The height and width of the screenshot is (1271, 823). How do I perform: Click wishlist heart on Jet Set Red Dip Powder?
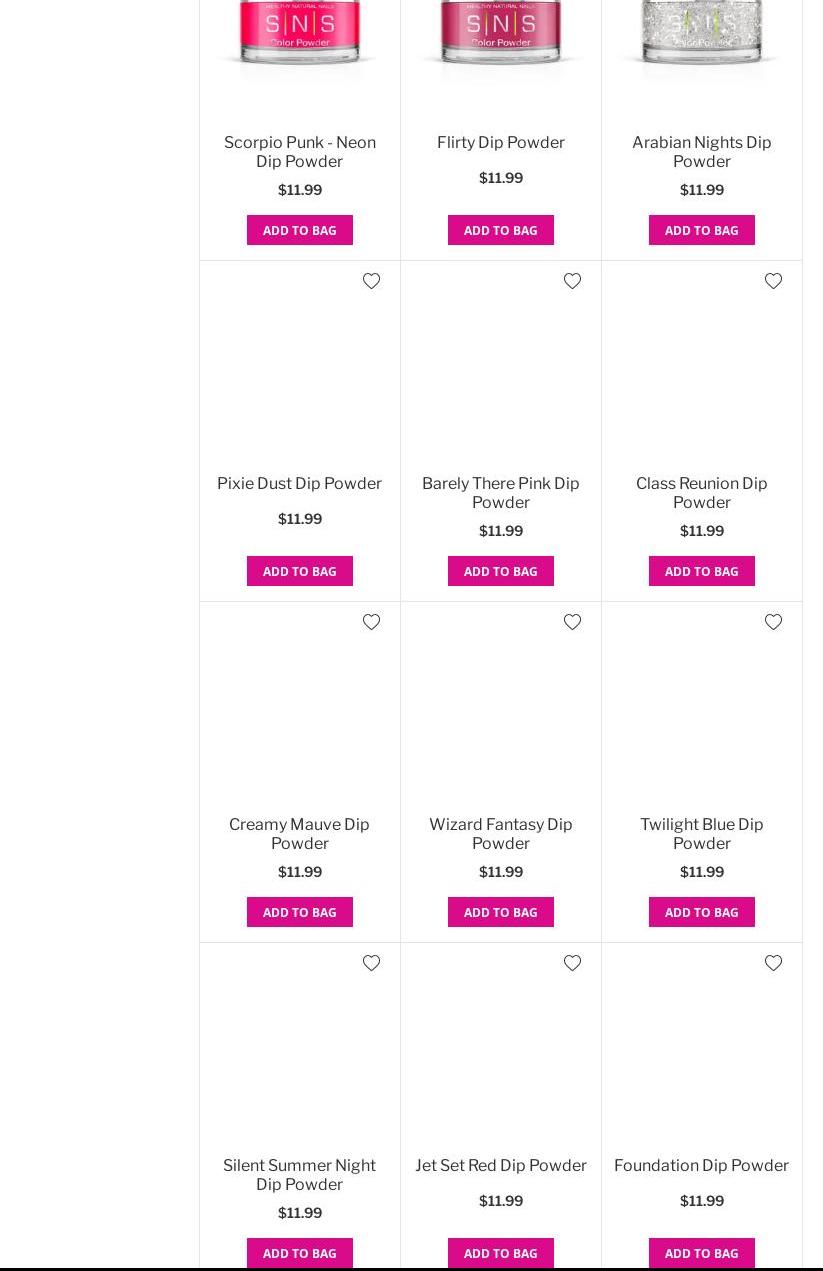click(572, 963)
